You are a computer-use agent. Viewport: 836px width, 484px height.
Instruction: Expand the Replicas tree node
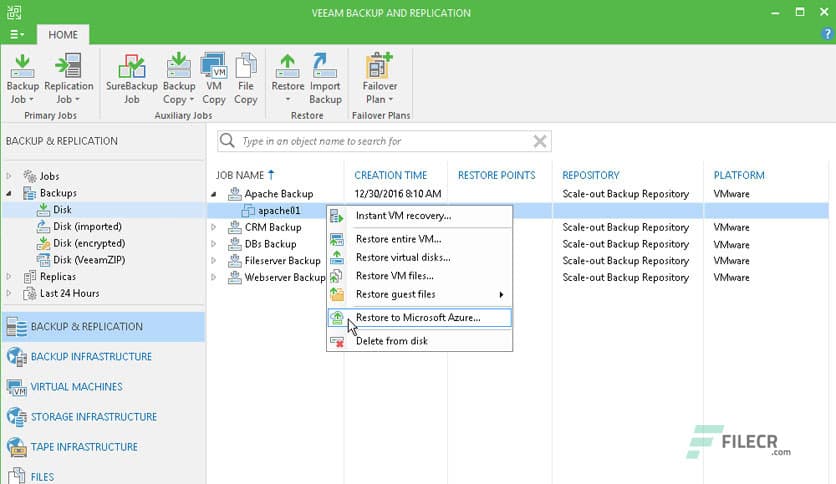(9, 277)
